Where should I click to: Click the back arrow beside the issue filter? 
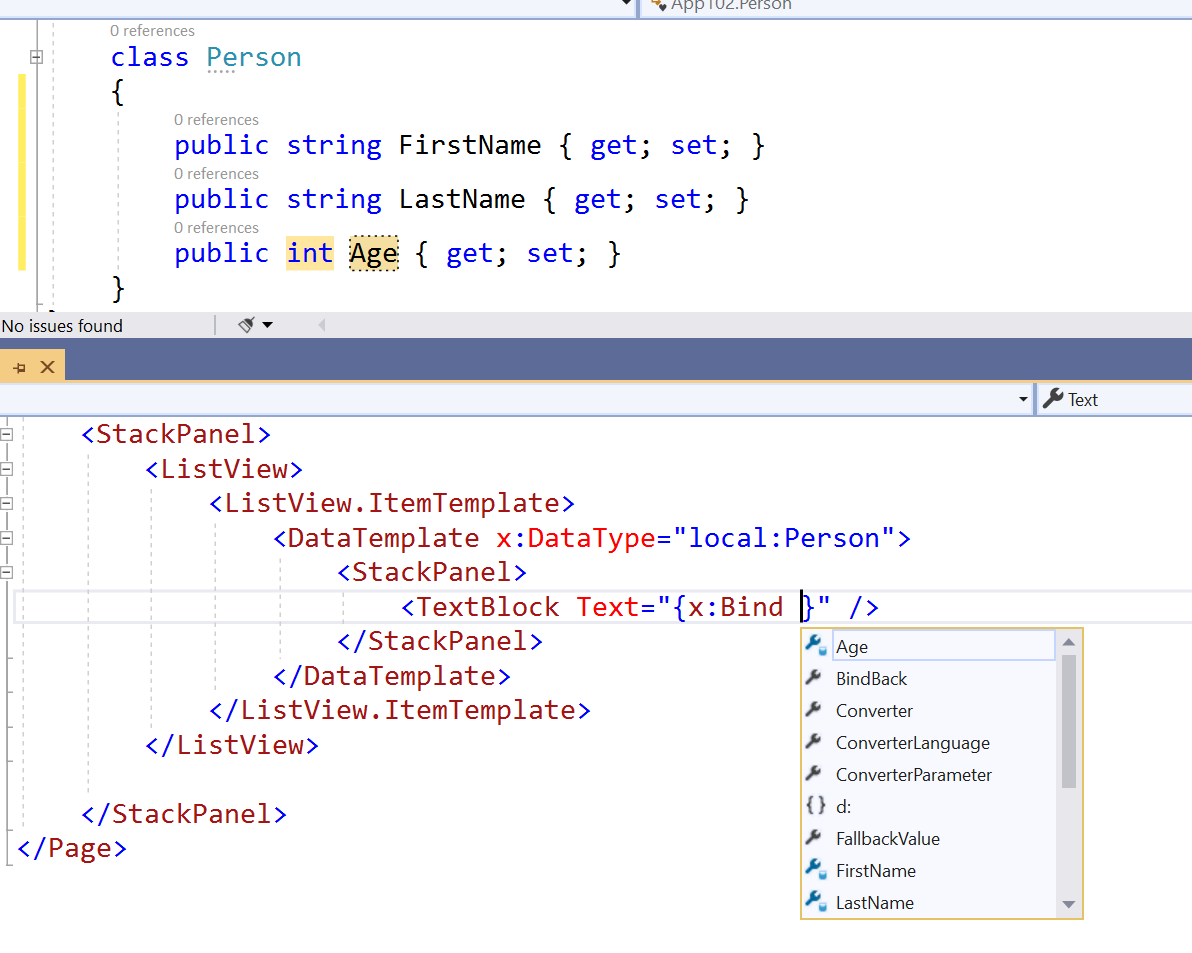320,326
